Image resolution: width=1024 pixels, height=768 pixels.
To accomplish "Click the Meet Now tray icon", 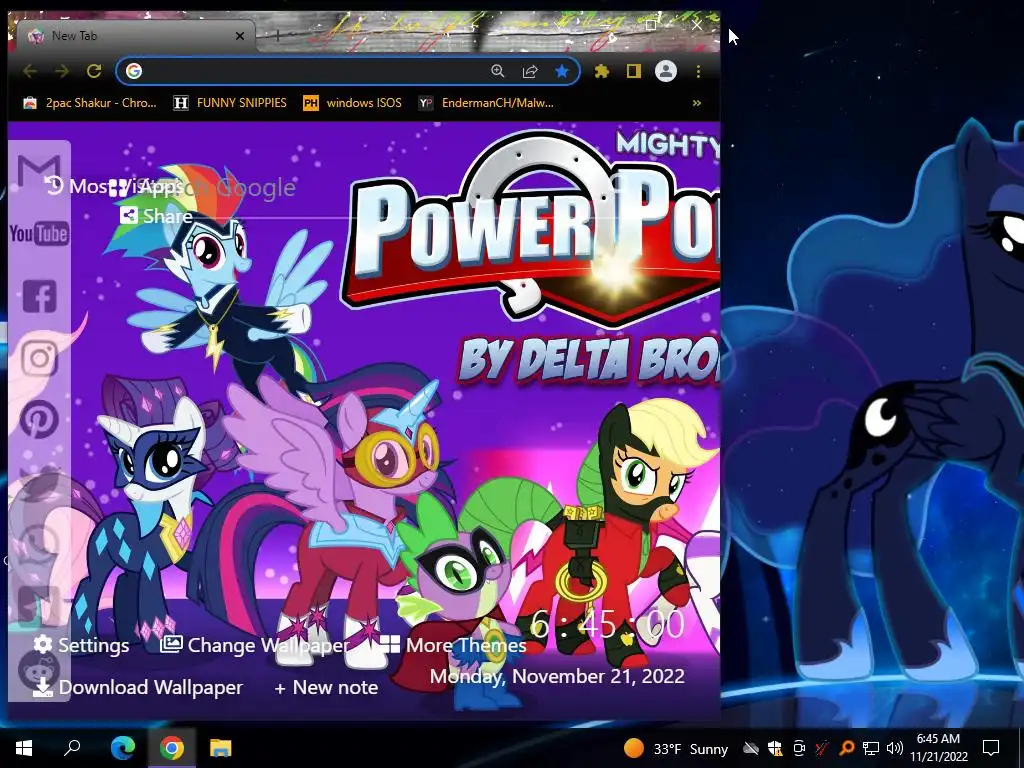I will (799, 748).
